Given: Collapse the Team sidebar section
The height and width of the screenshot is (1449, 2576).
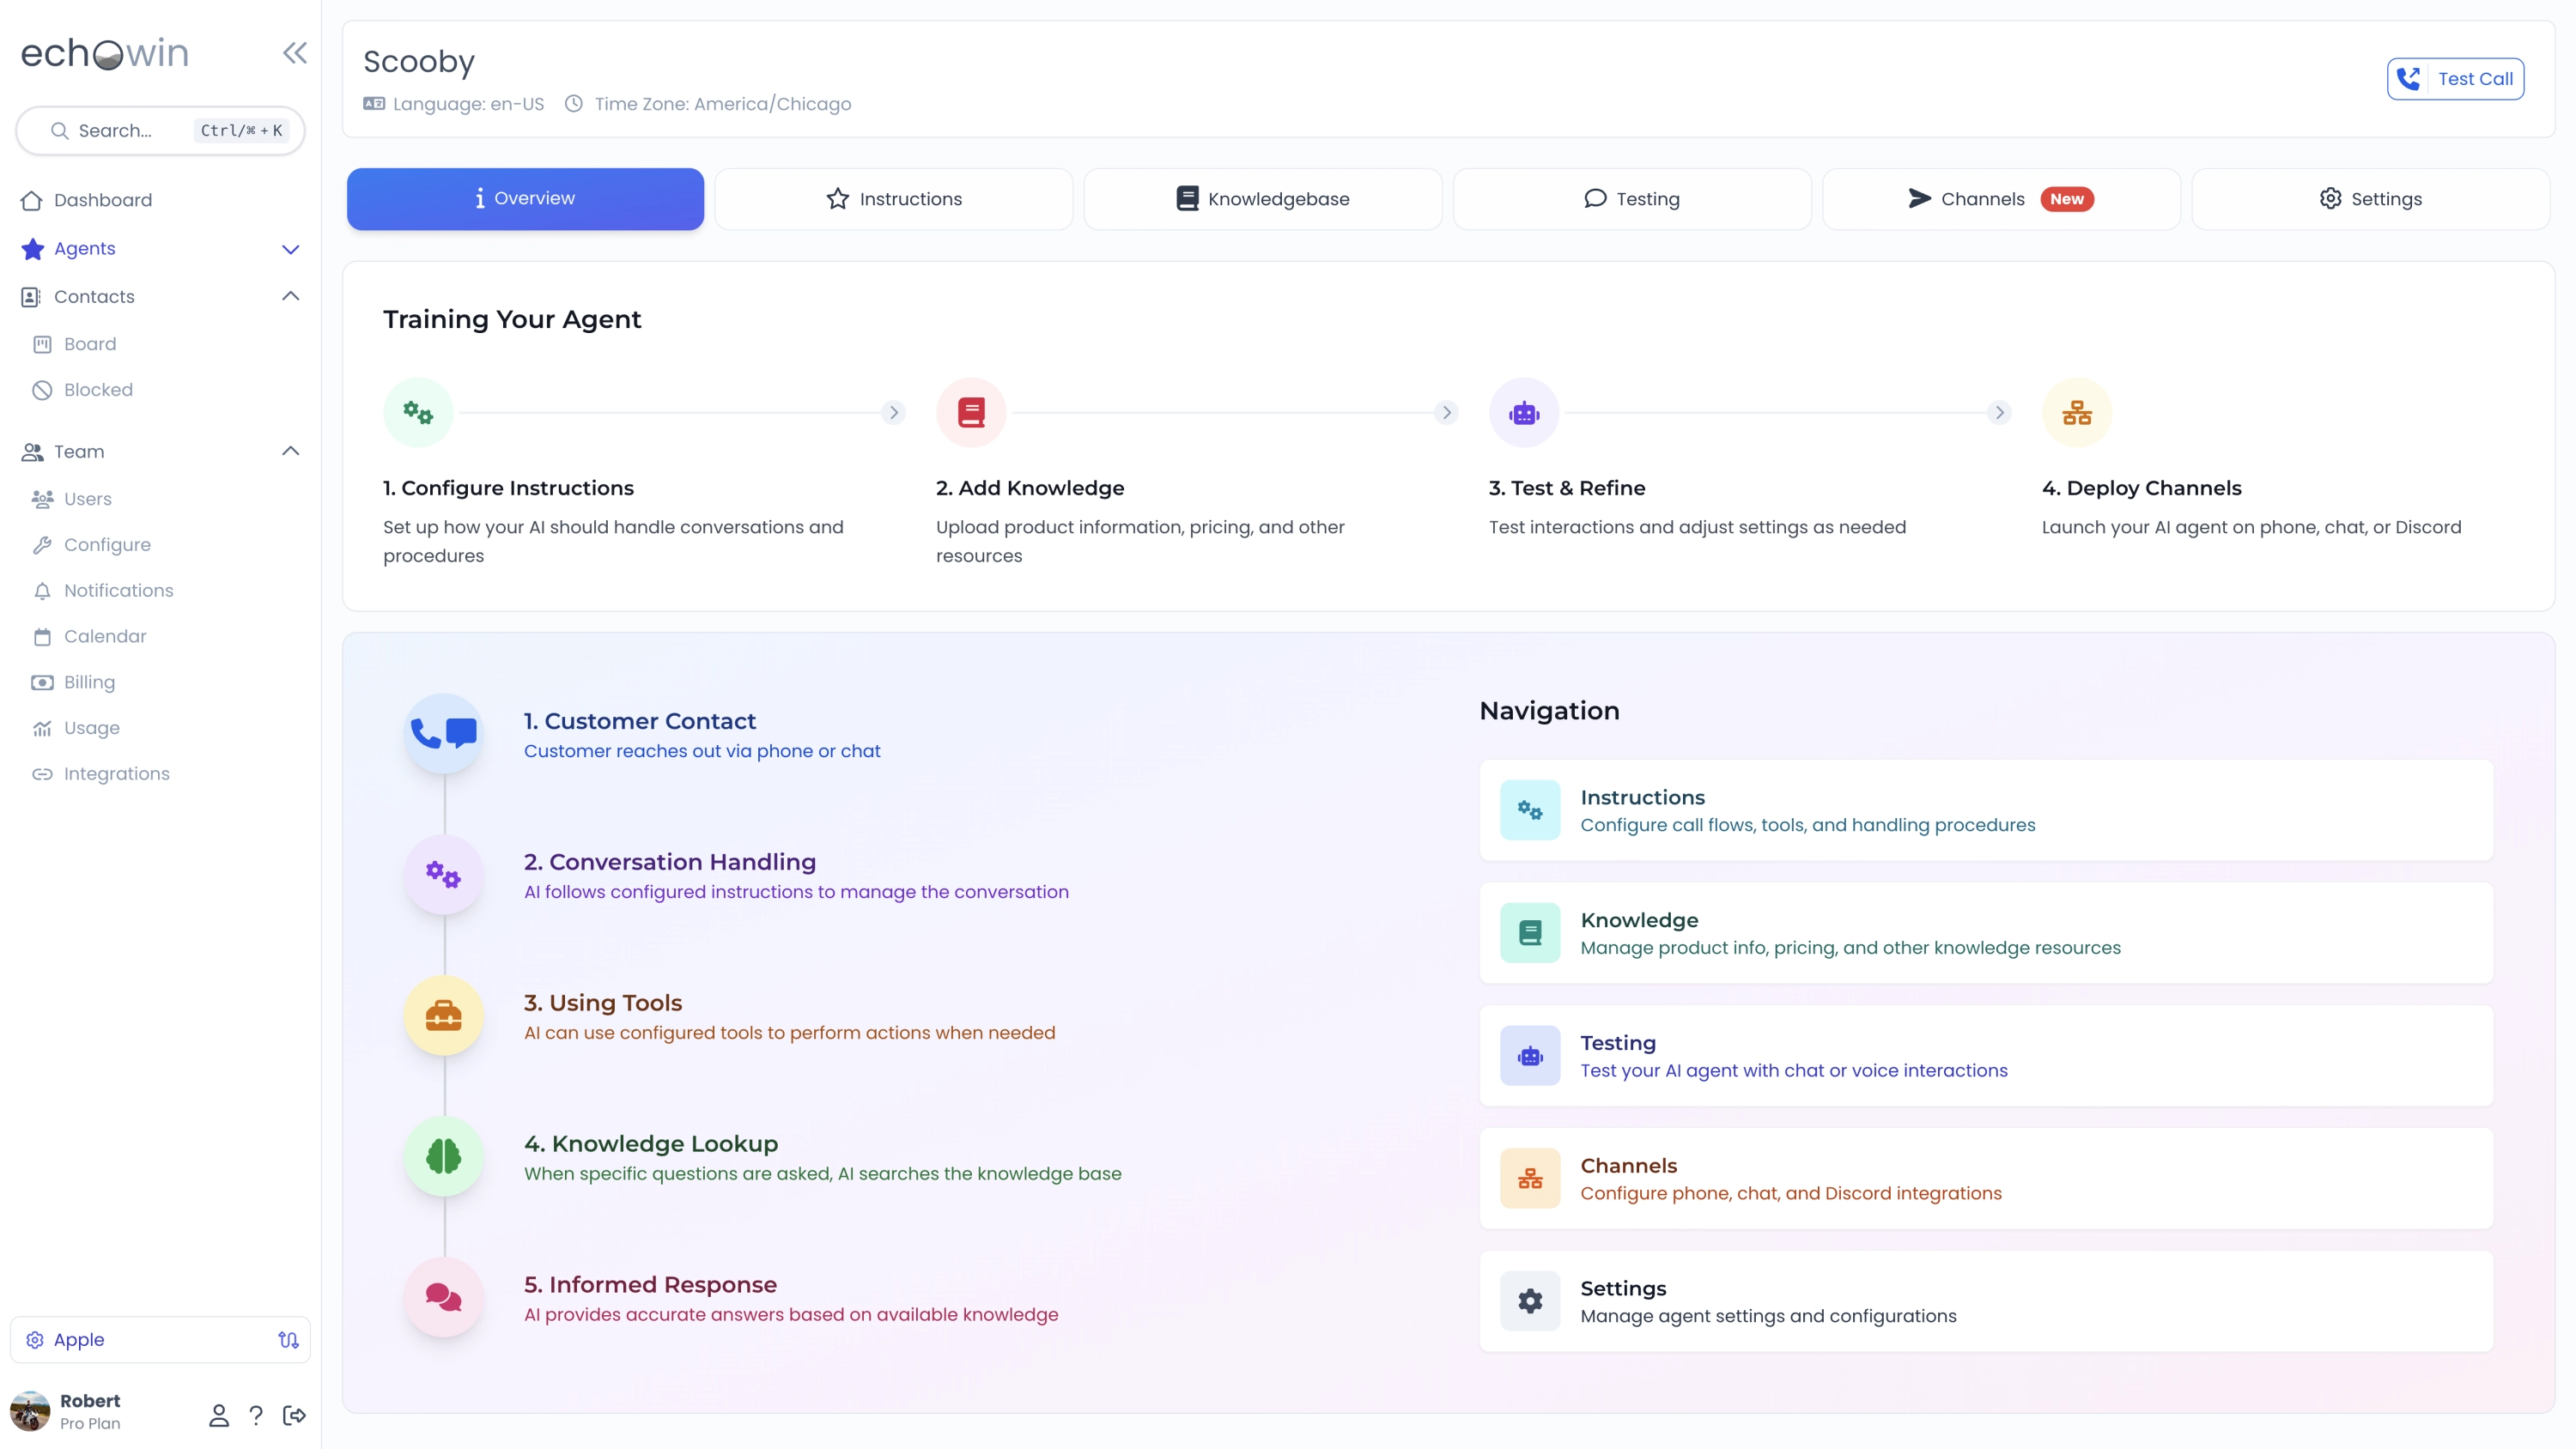Looking at the screenshot, I should [x=289, y=452].
